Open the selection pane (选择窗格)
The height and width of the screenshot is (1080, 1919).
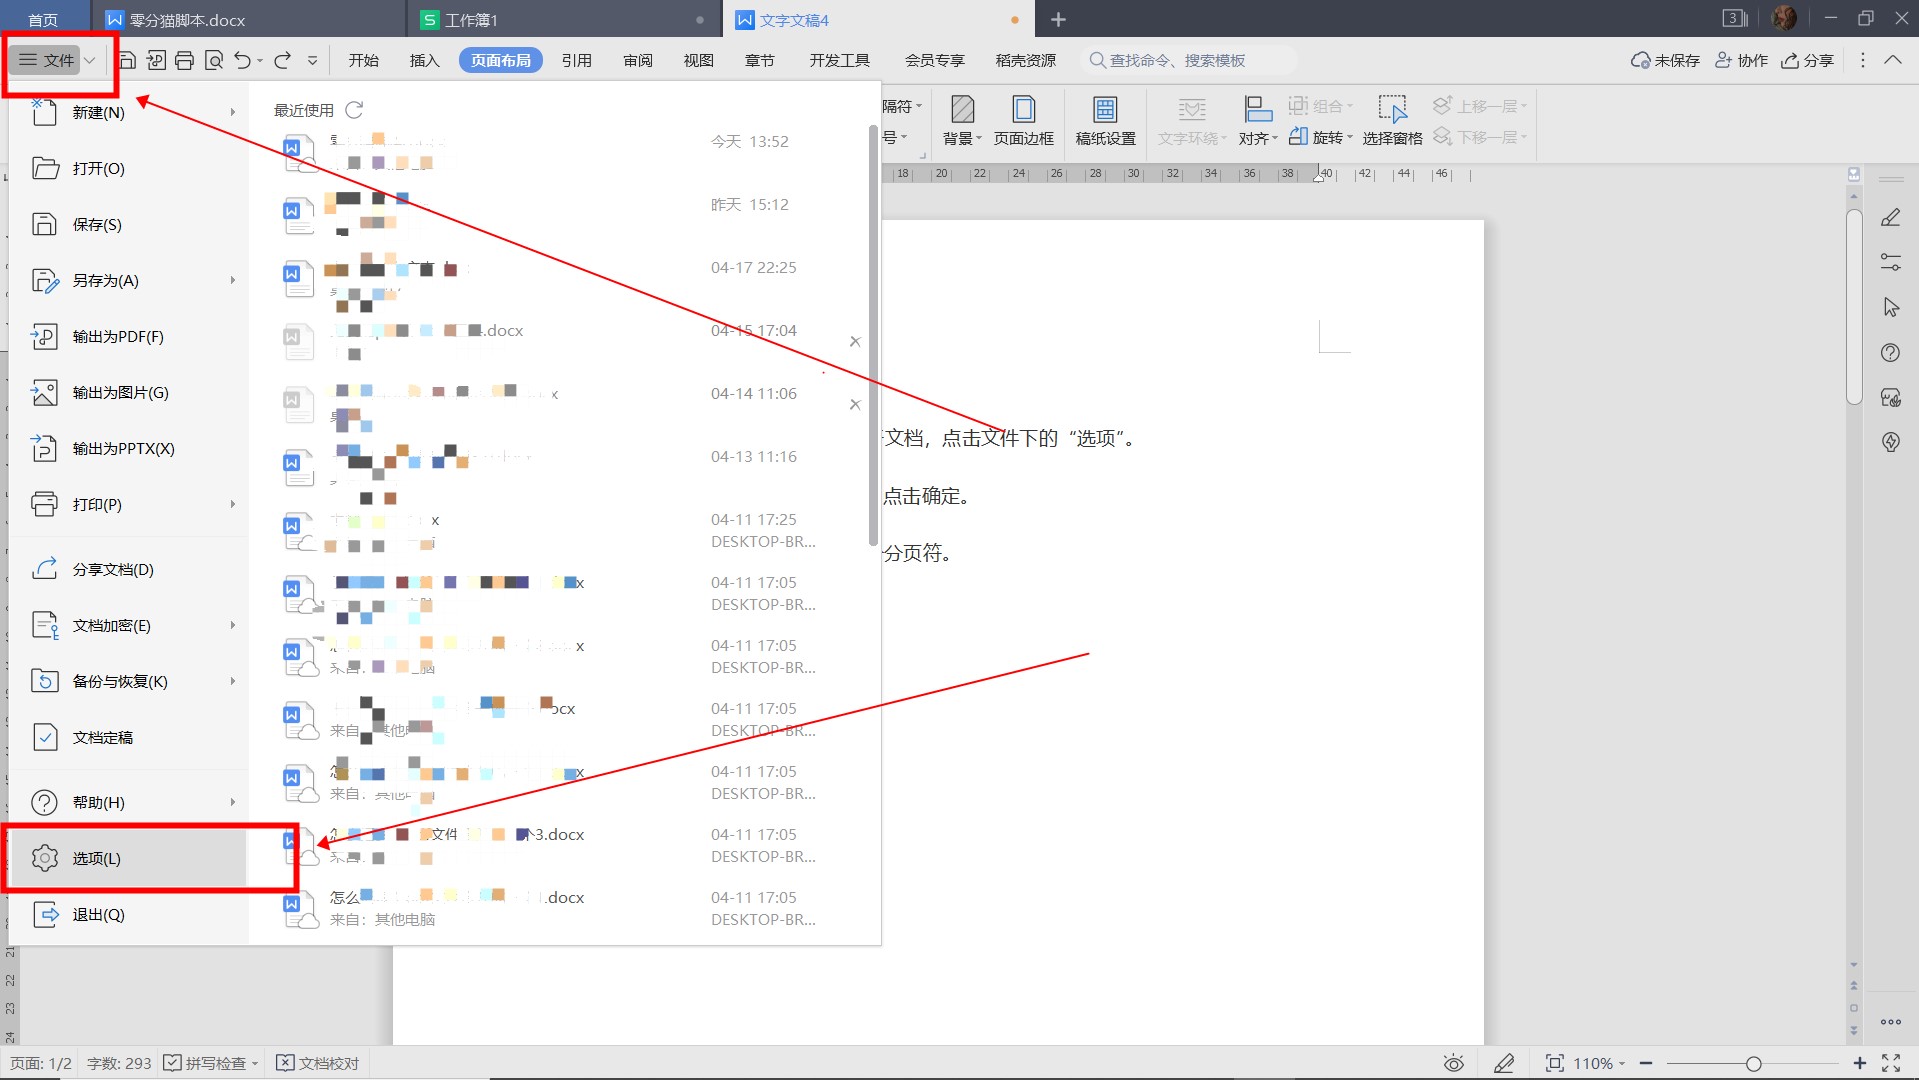(x=1392, y=121)
